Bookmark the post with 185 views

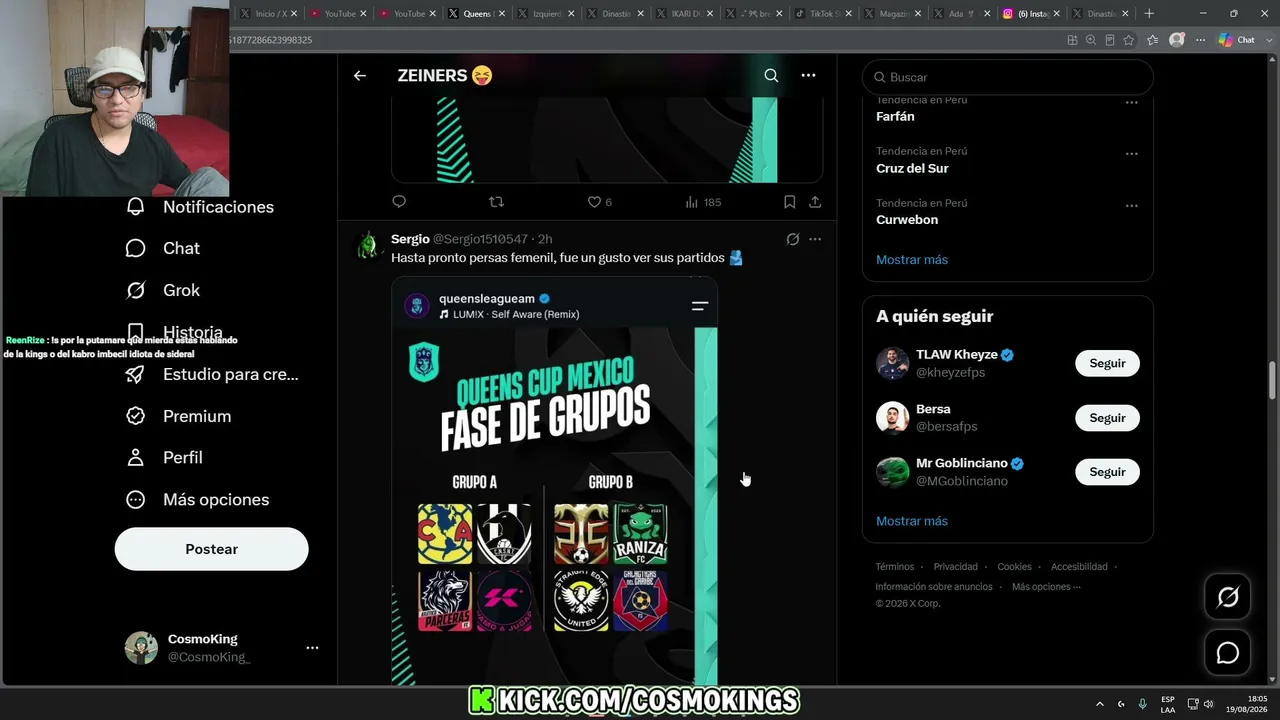(789, 202)
